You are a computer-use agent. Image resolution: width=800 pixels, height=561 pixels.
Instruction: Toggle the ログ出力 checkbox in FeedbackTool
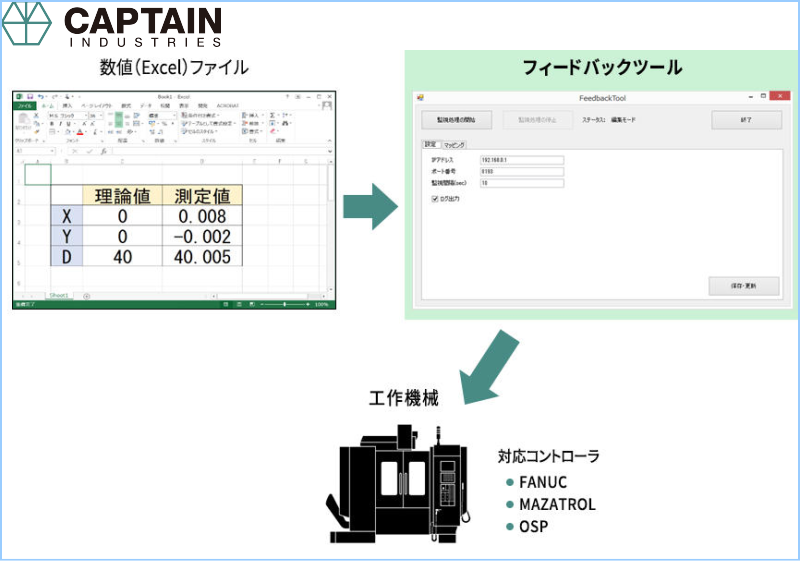point(435,199)
